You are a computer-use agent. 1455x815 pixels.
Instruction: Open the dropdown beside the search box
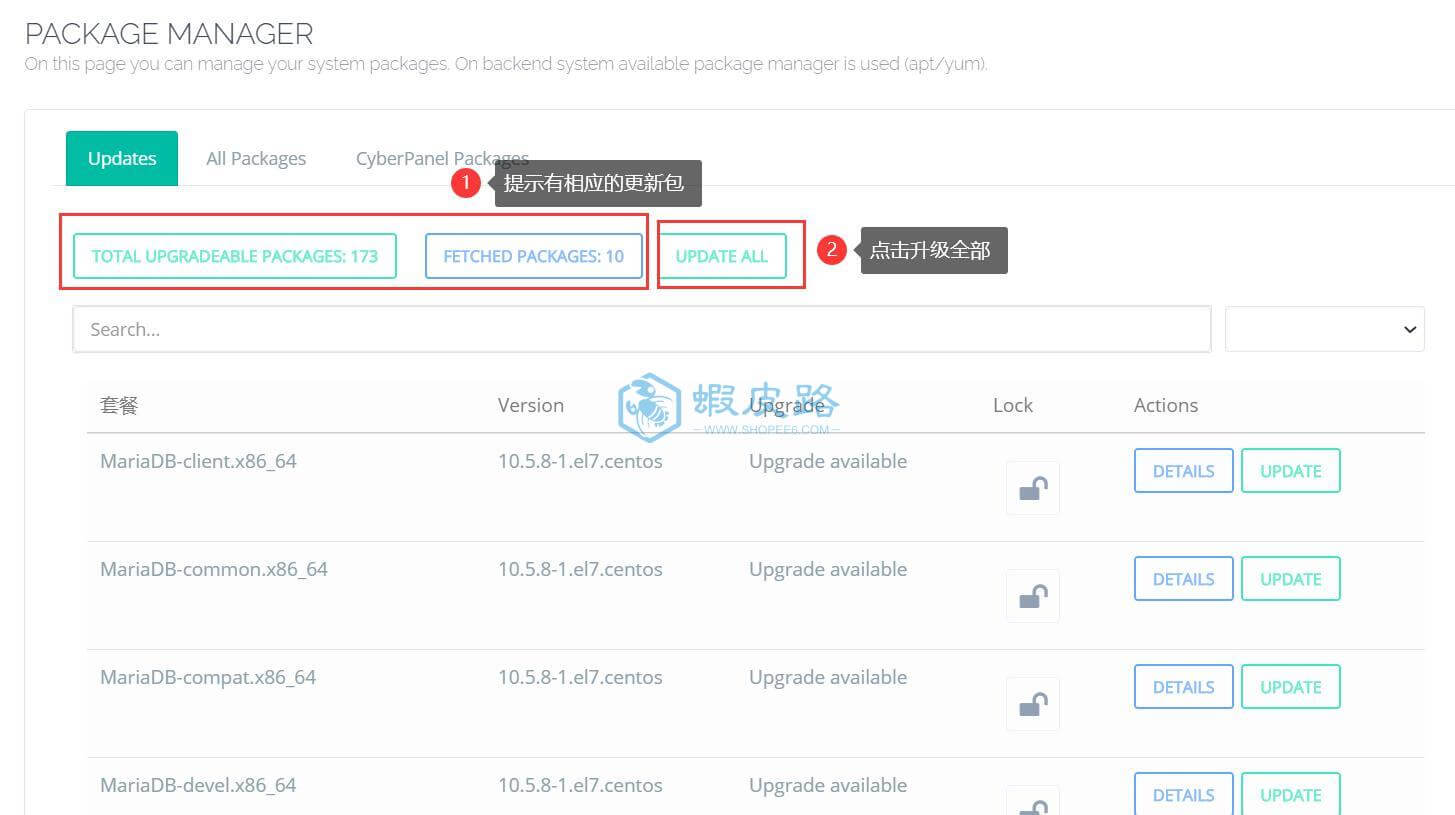point(1325,329)
